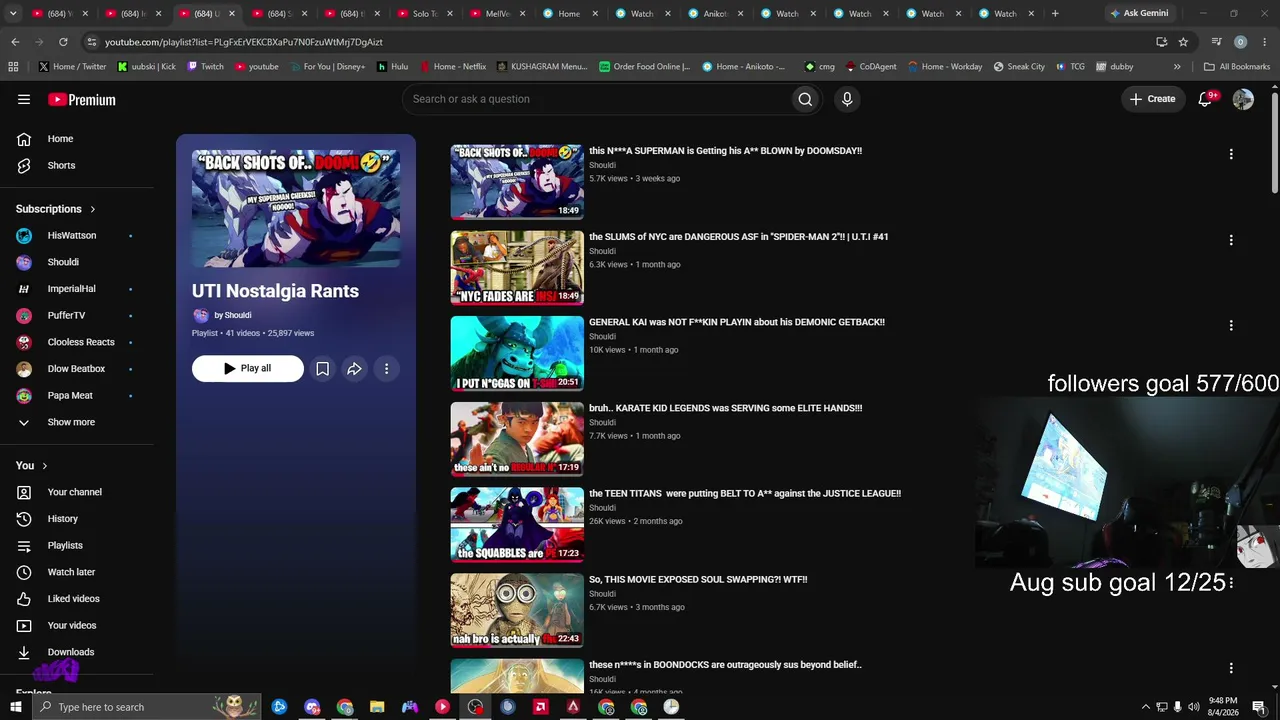Viewport: 1280px width, 720px height.
Task: Share the UTI Nostalgia Rants playlist
Action: pyautogui.click(x=354, y=369)
